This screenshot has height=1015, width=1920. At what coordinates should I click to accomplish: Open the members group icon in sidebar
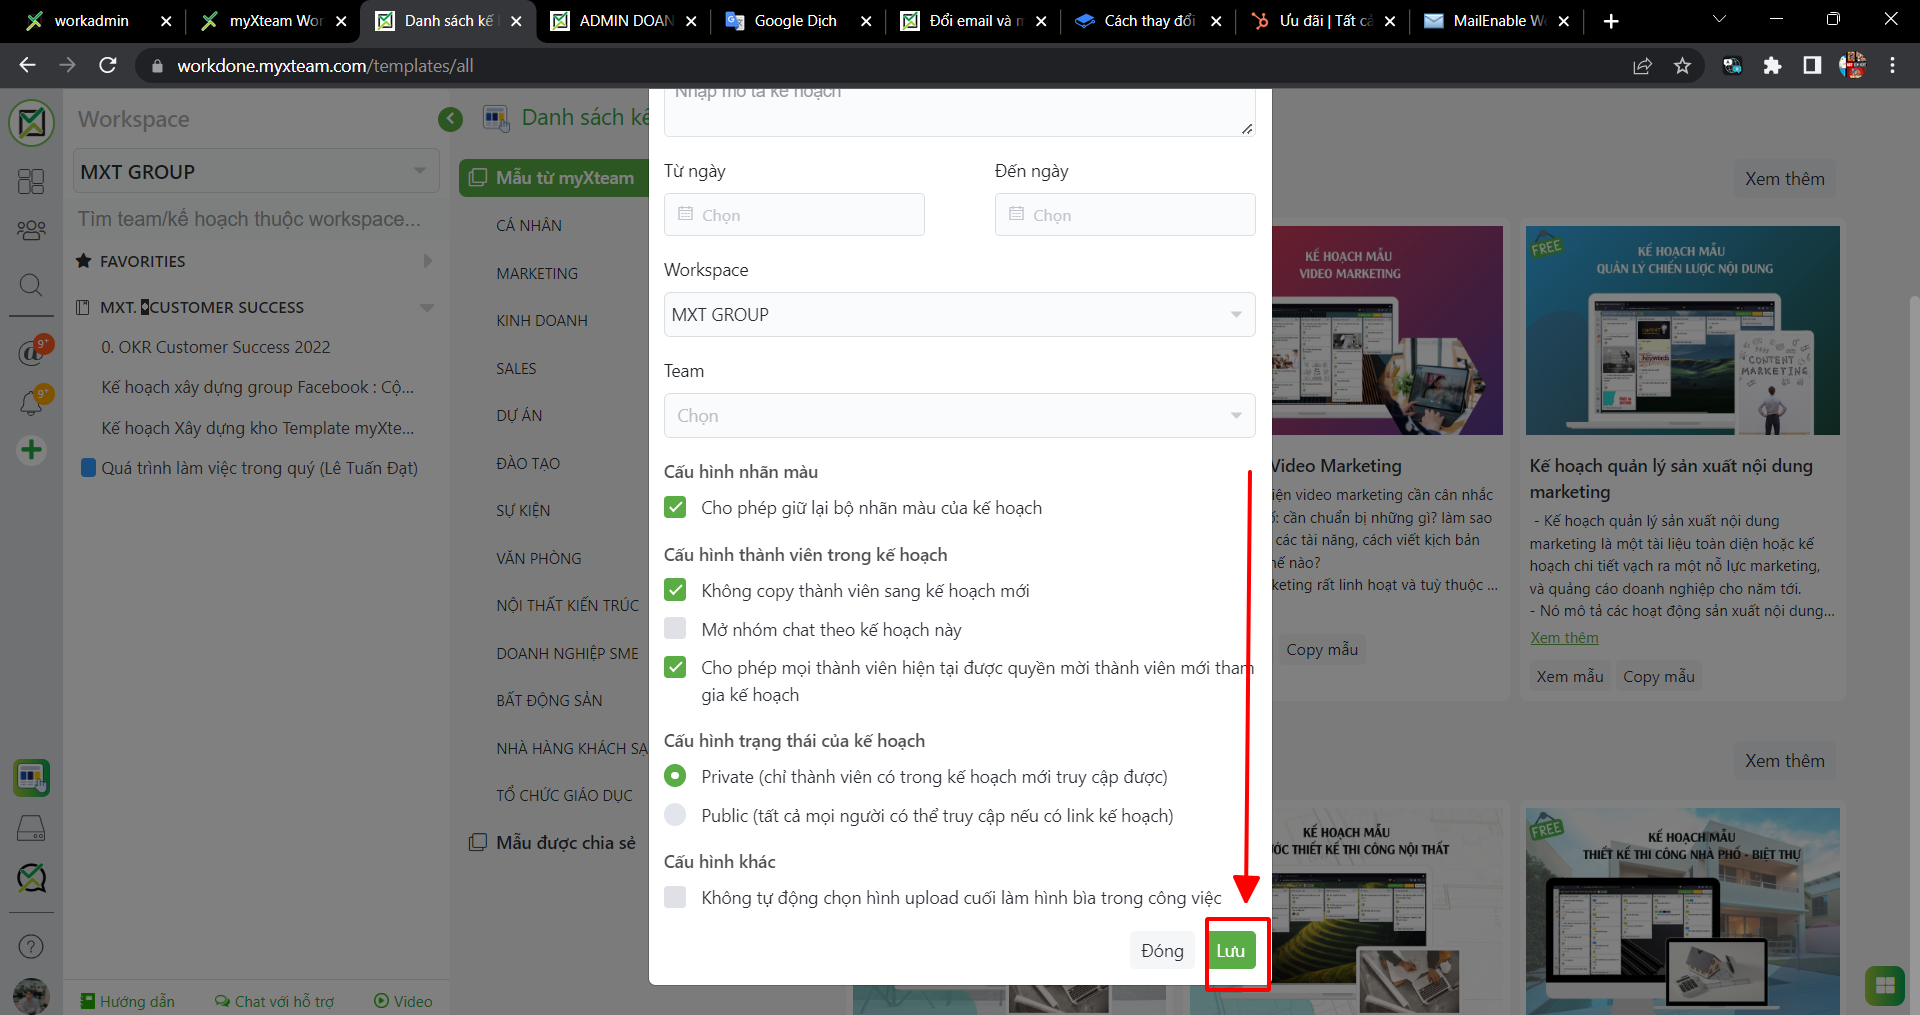click(31, 231)
